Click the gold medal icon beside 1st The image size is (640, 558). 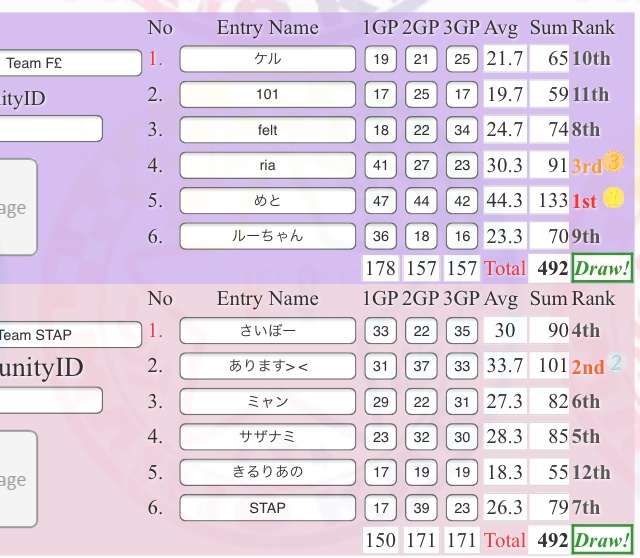tap(614, 198)
